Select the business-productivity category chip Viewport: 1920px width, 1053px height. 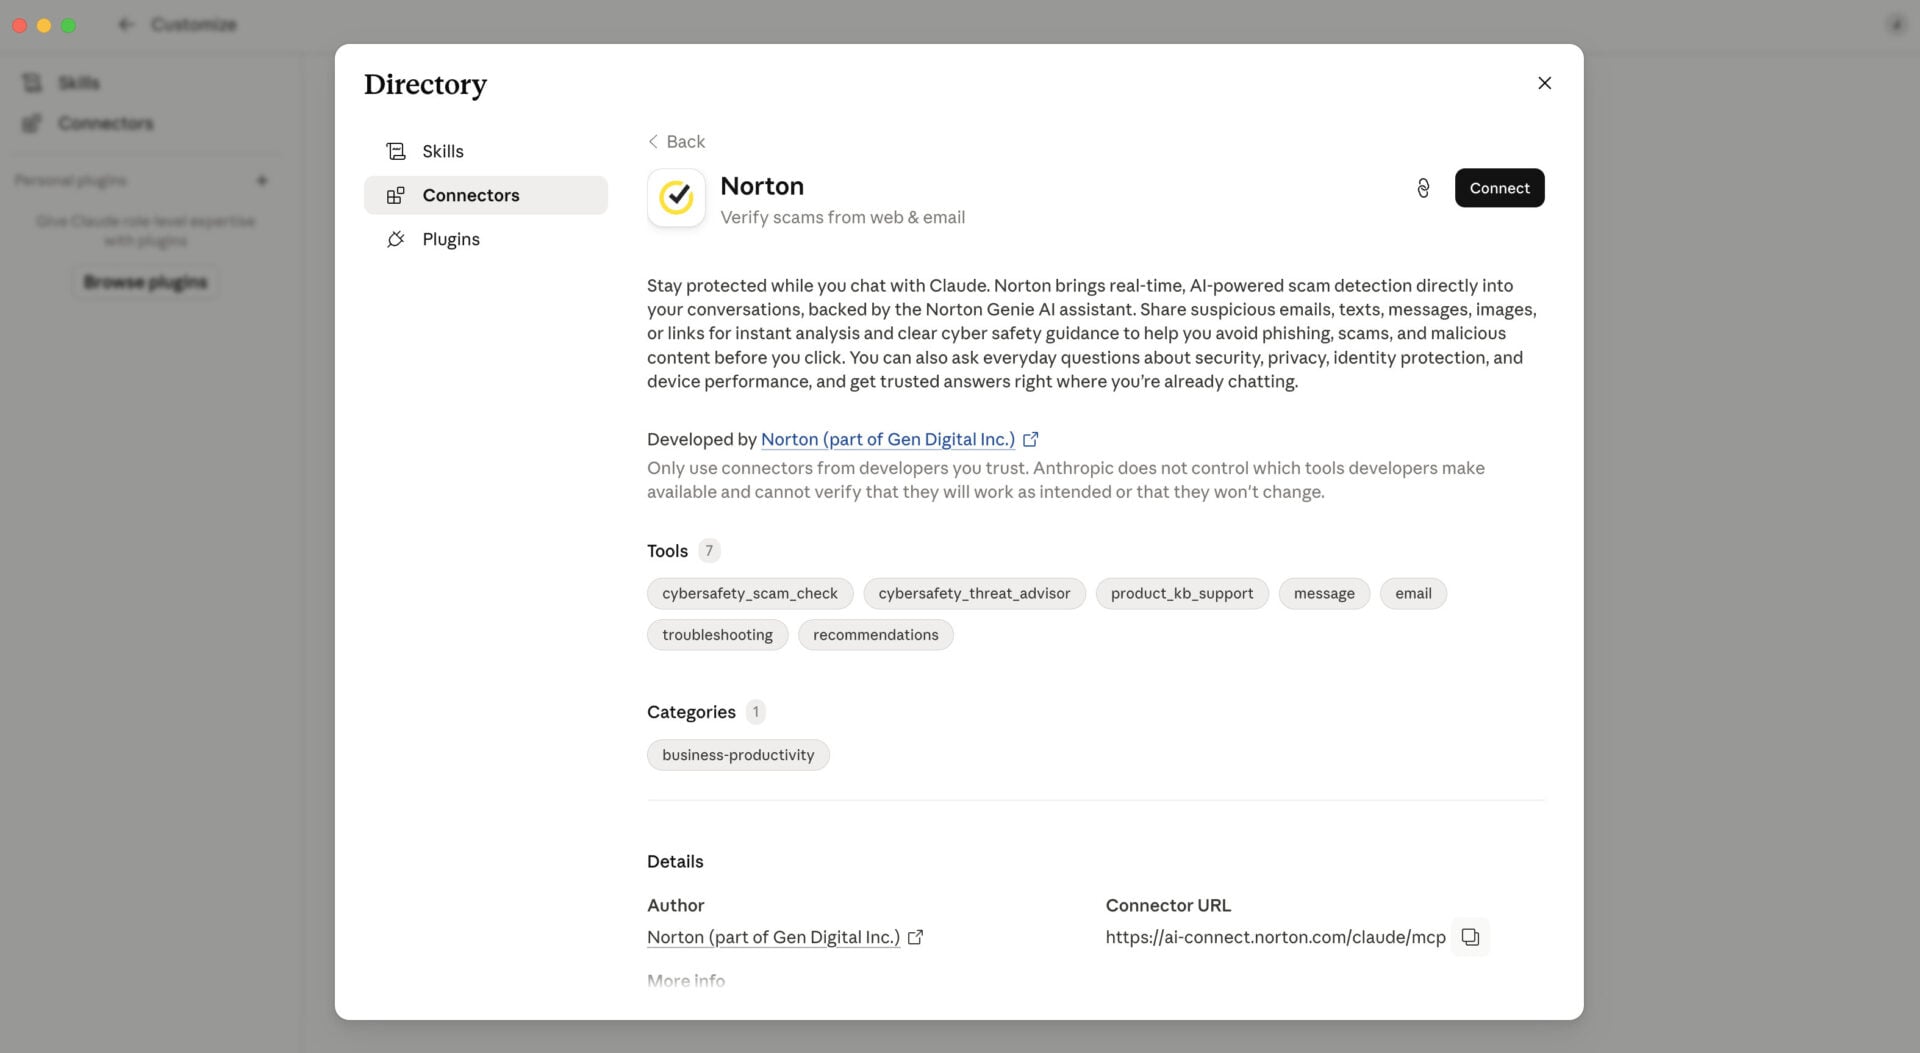[x=738, y=755]
